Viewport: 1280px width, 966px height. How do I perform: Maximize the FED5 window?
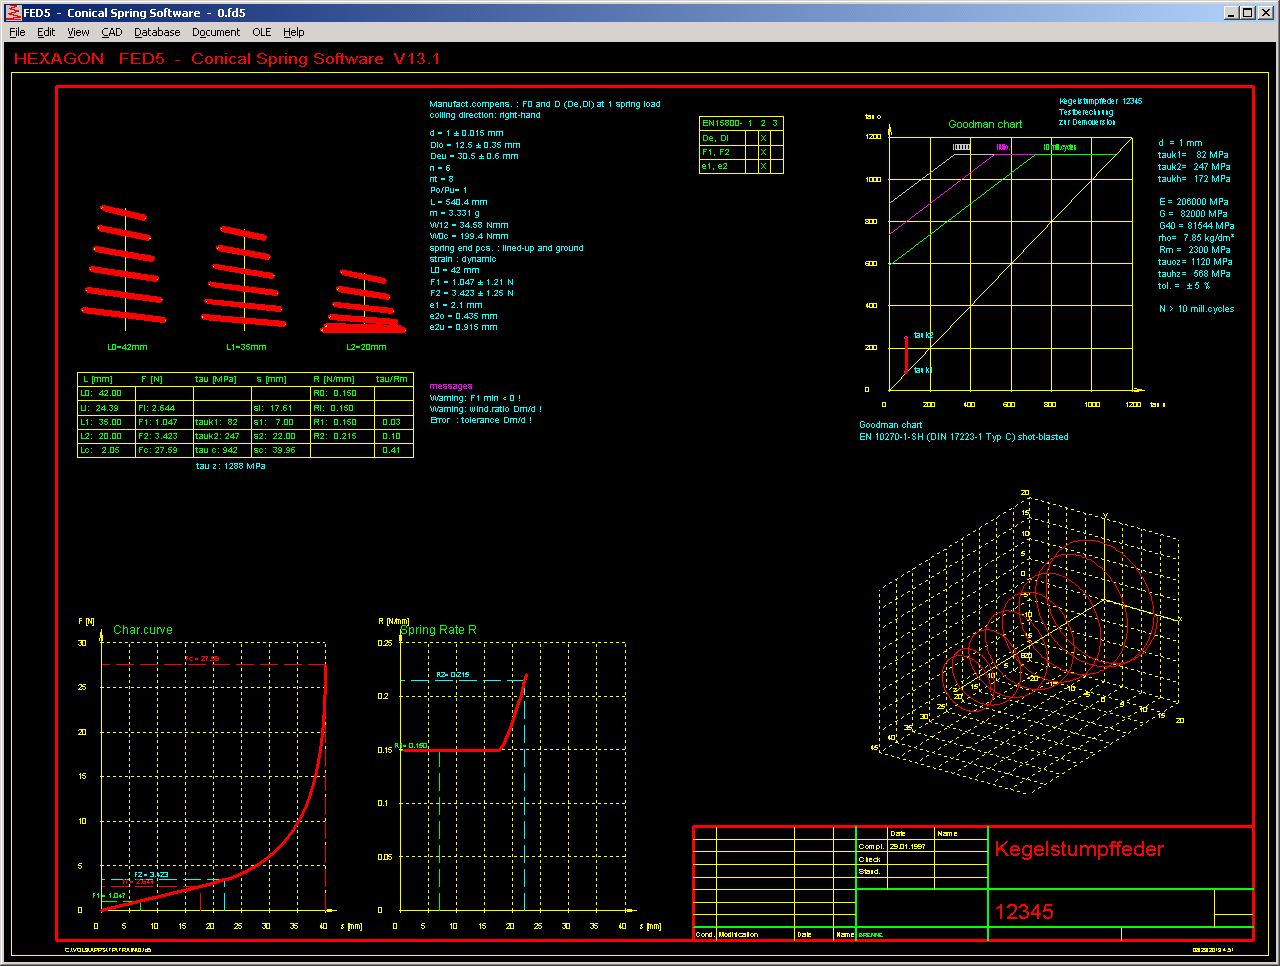1248,13
